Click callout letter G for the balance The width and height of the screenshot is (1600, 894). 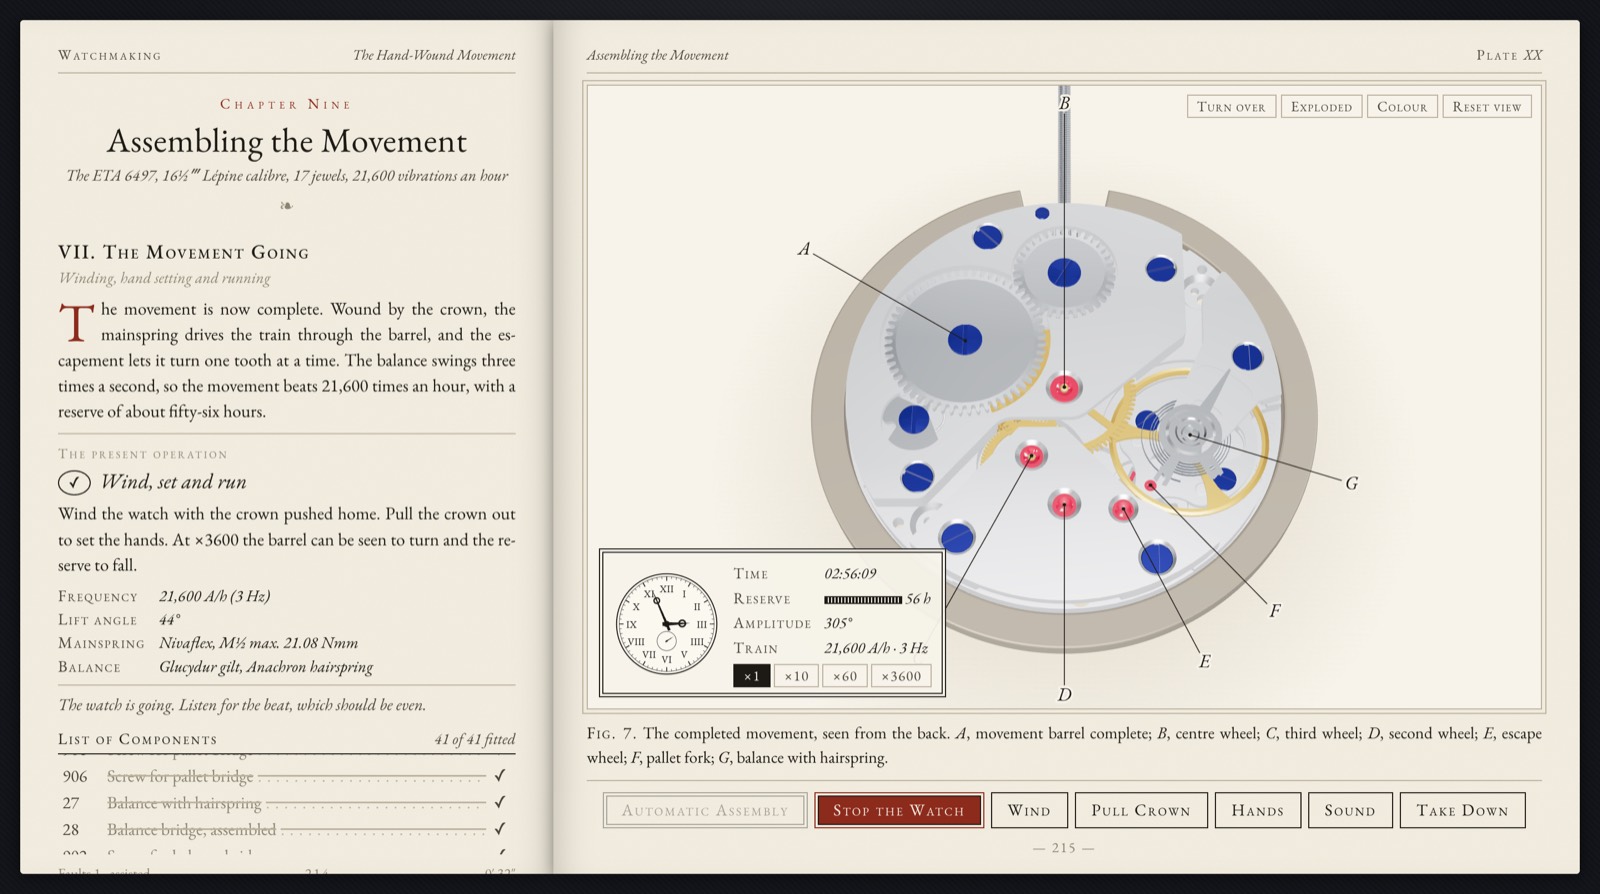point(1351,483)
